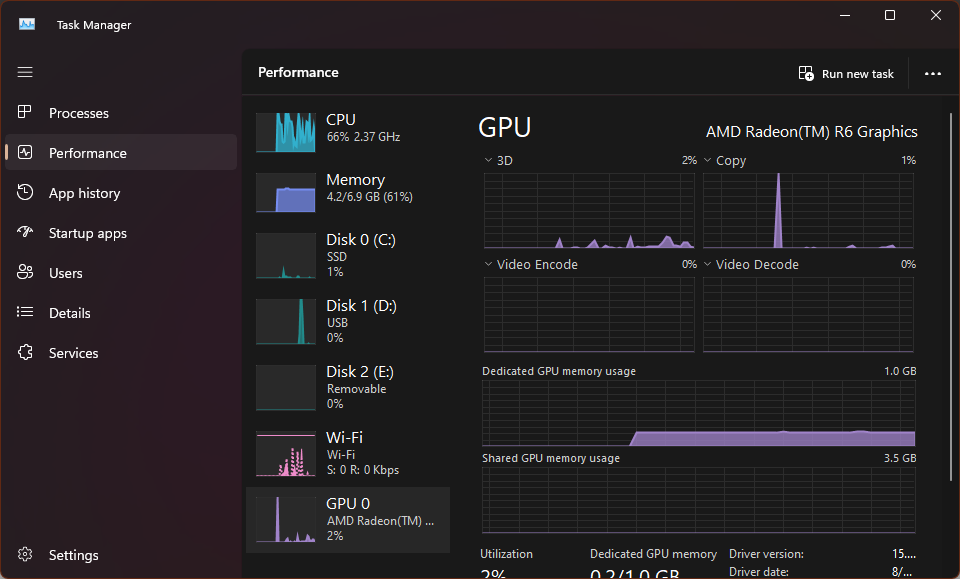Click the details pane vertical scrollbar
Image resolution: width=960 pixels, height=579 pixels.
point(951,296)
